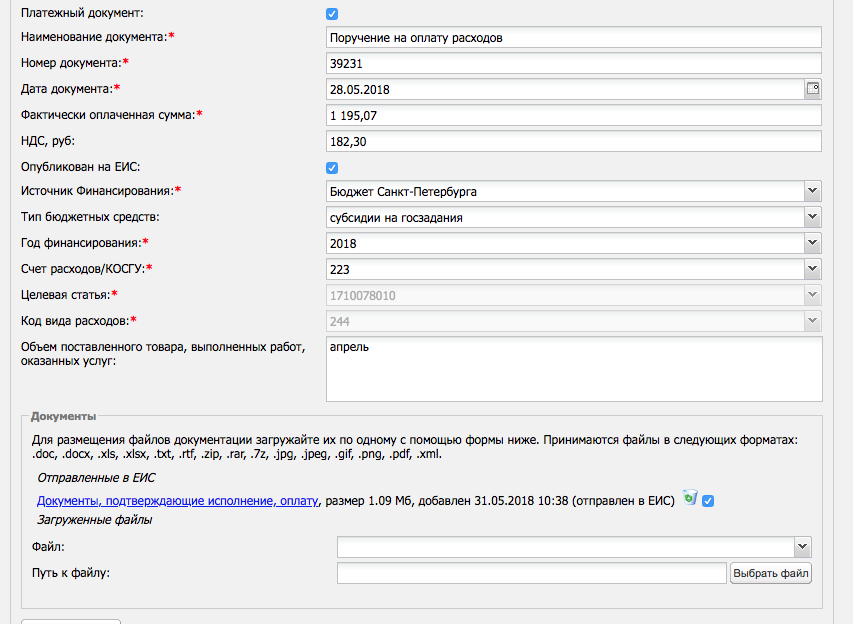This screenshot has height=624, width=853.
Task: Select the Дата документа text field
Action: click(565, 89)
